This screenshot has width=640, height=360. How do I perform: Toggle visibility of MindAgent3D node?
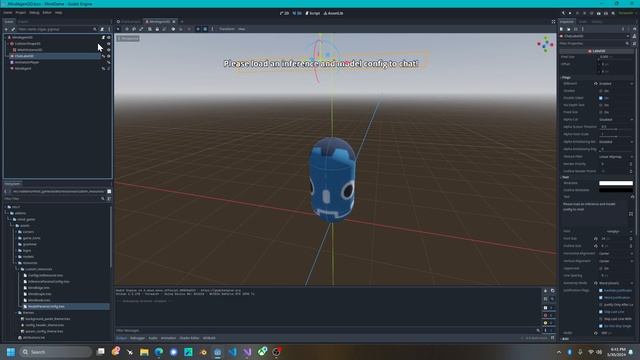click(x=109, y=37)
